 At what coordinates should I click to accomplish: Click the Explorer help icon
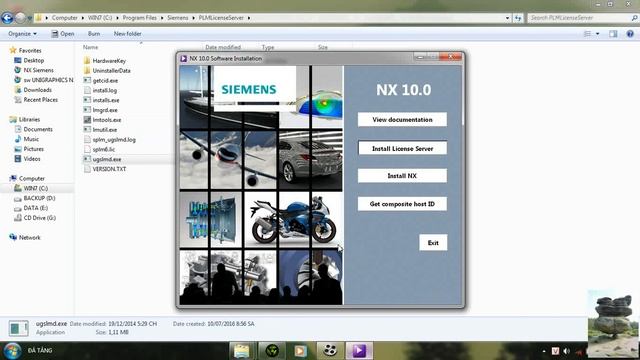(630, 34)
